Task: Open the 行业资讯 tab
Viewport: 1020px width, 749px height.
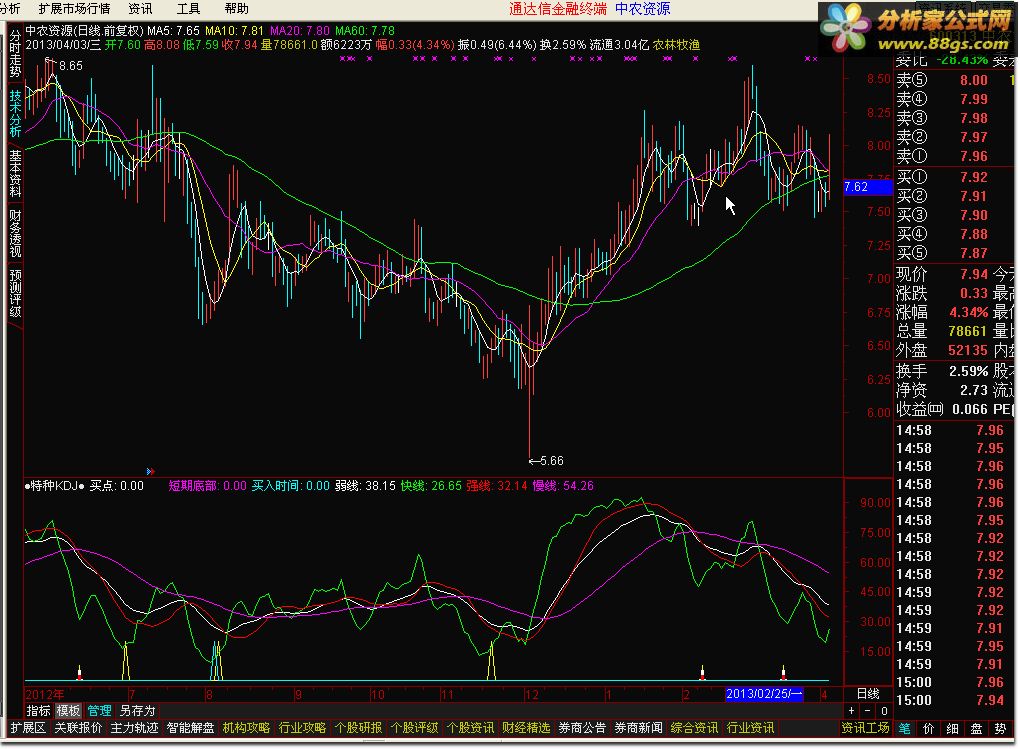Action: [x=750, y=728]
